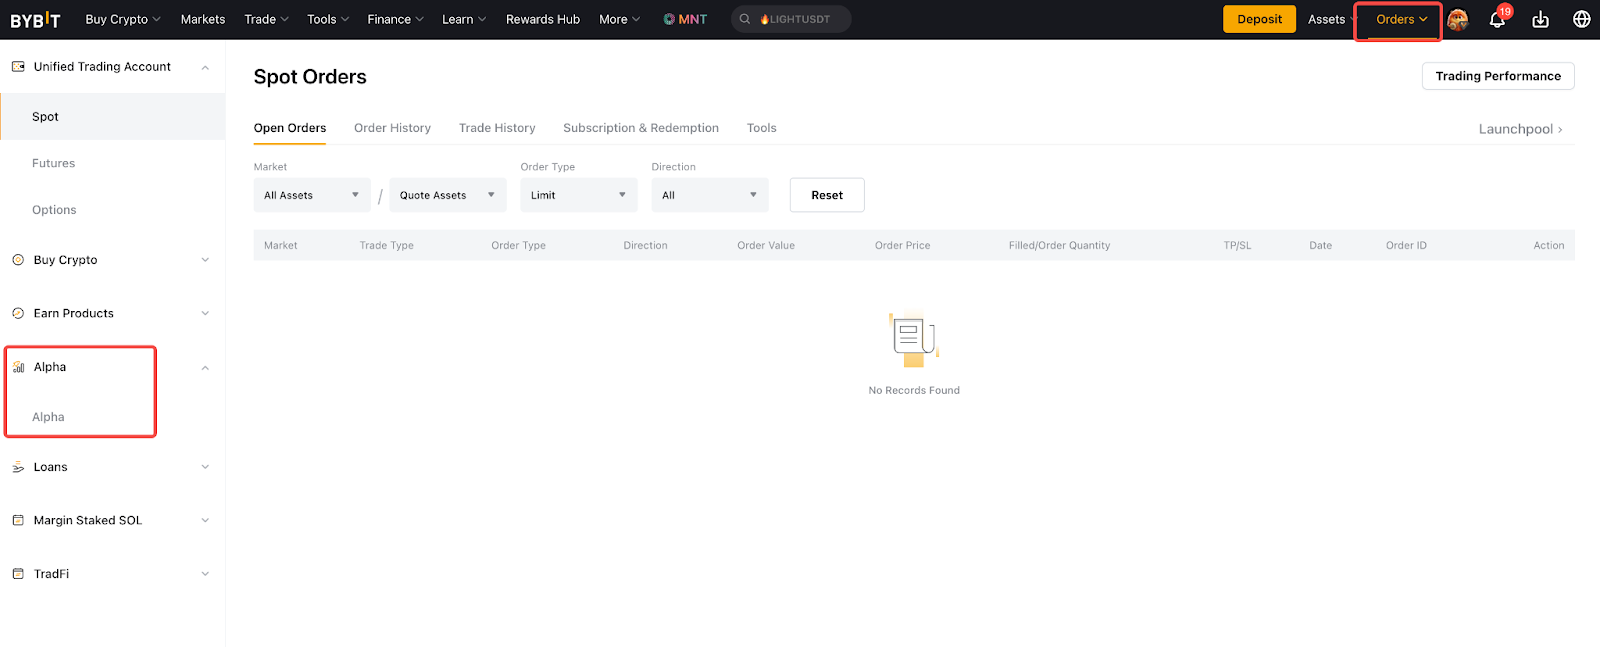Open the notifications bell icon

tap(1497, 20)
